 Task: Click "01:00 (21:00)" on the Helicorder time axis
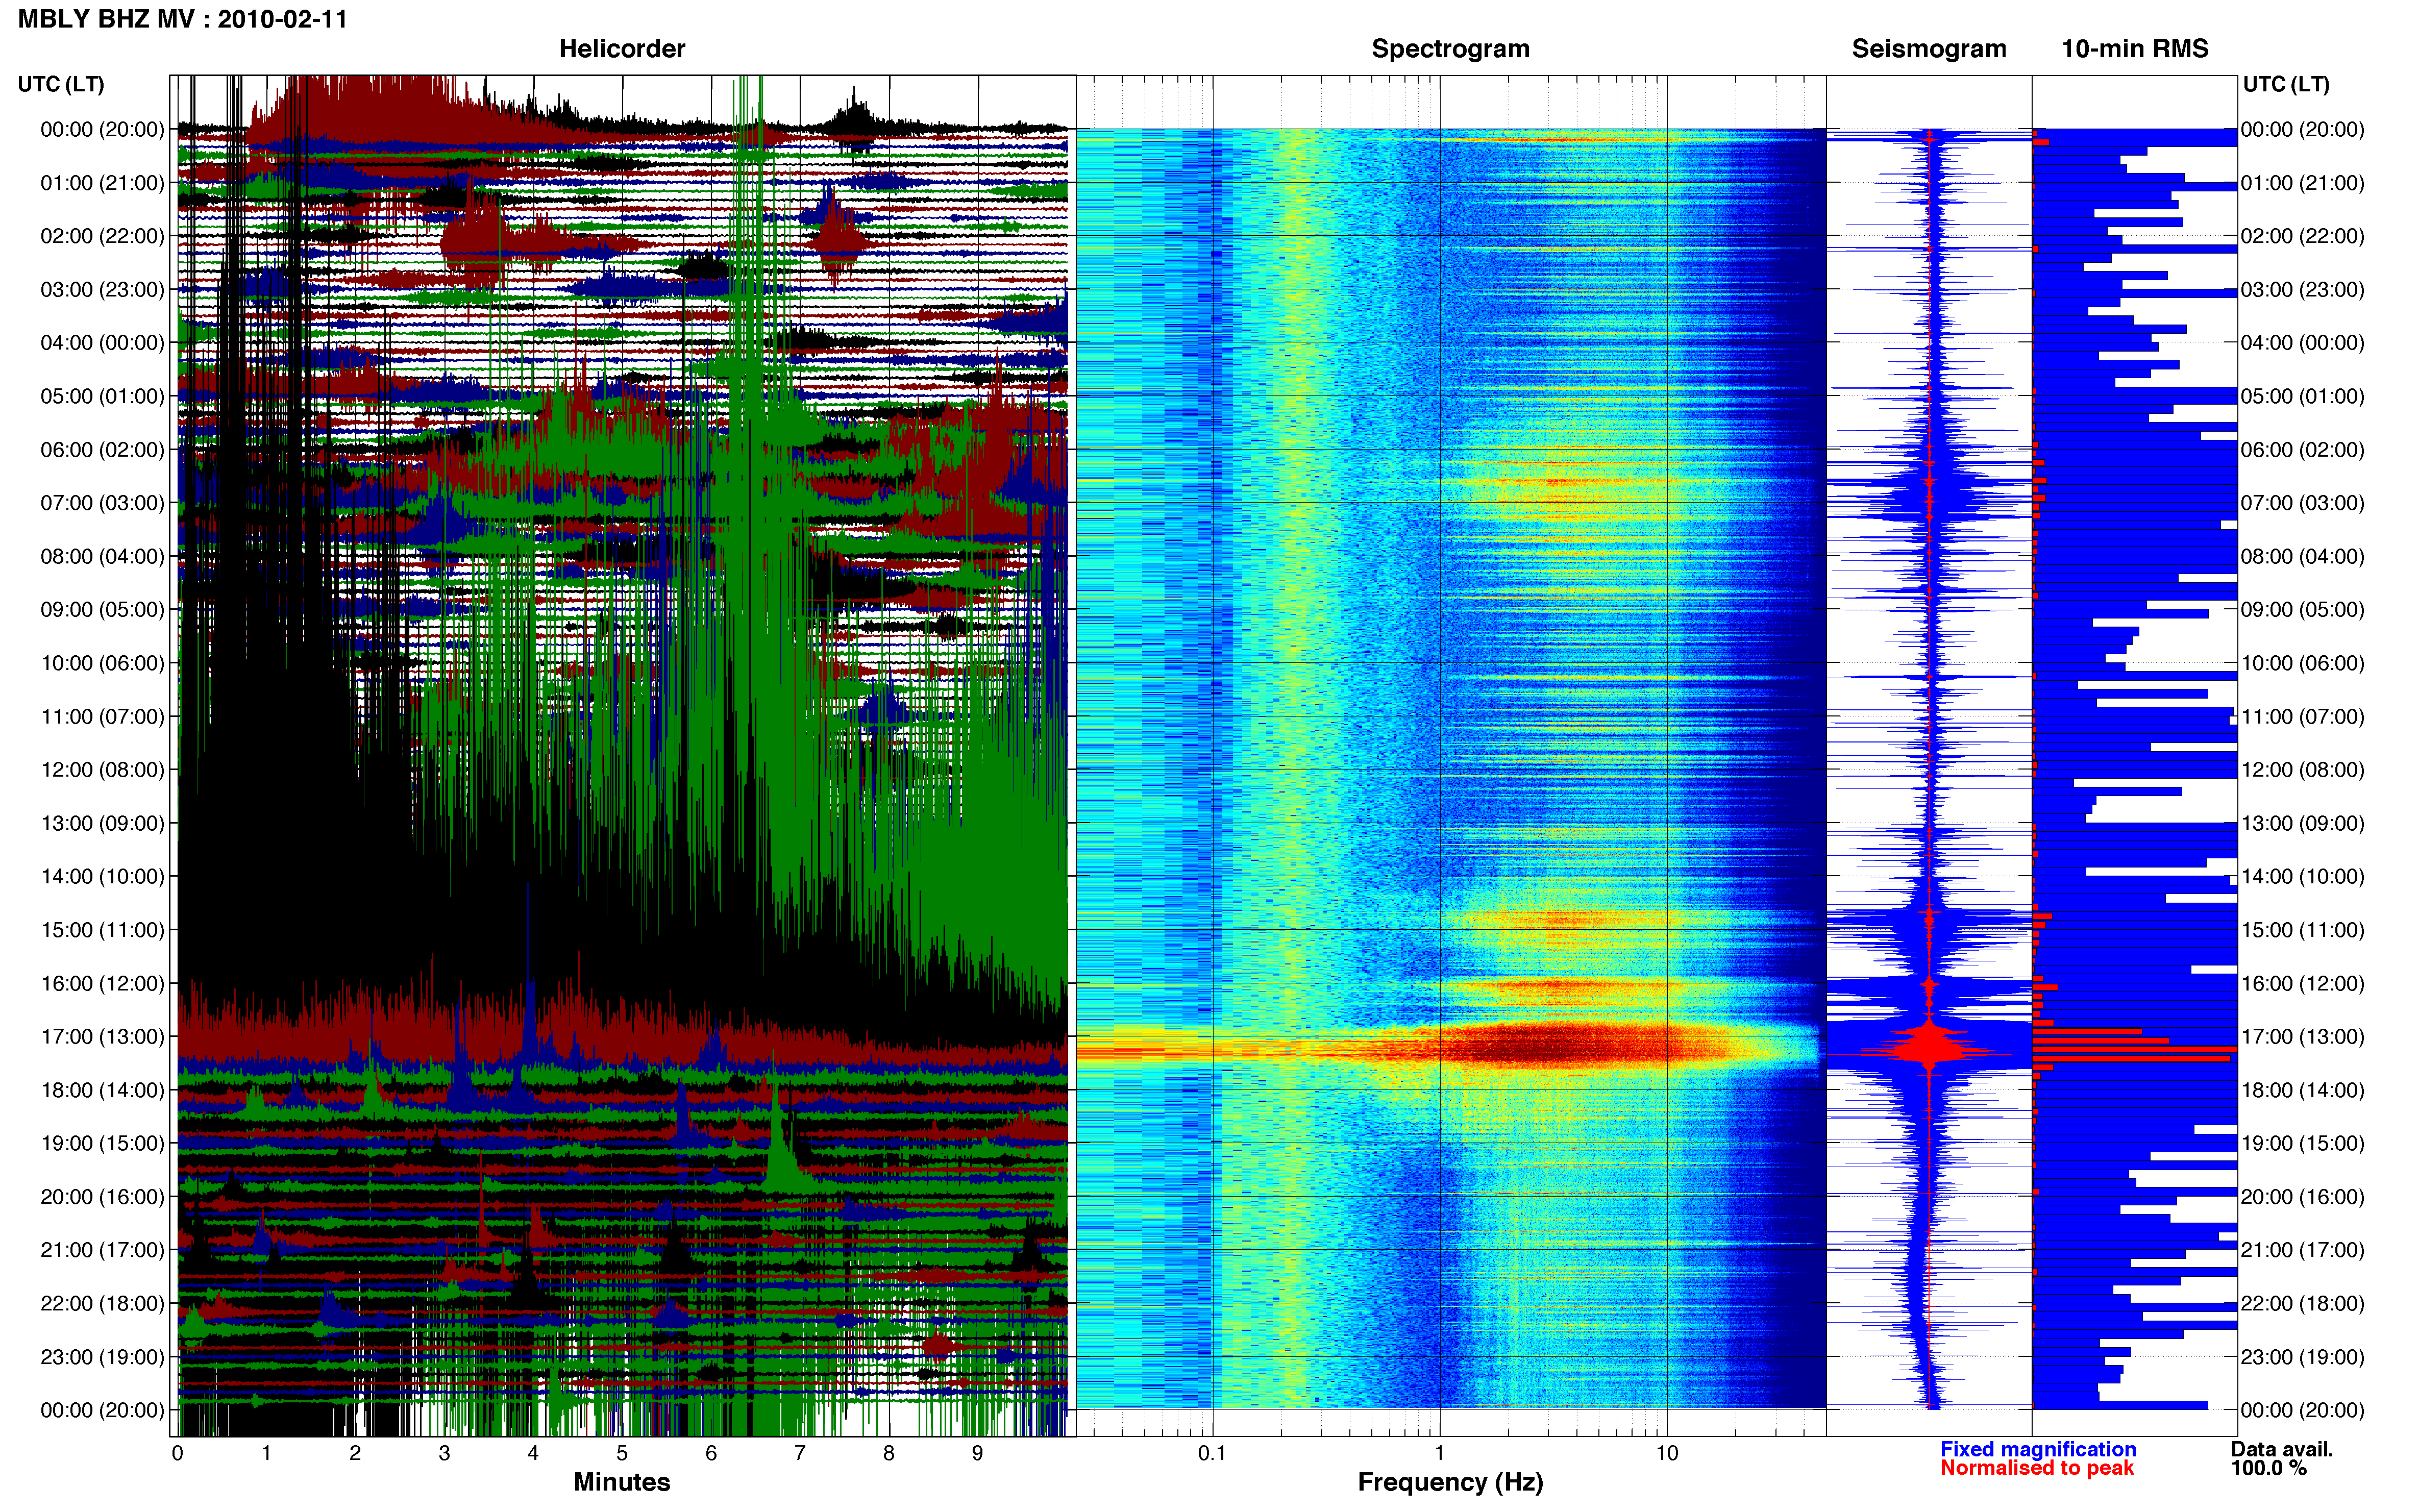102,183
